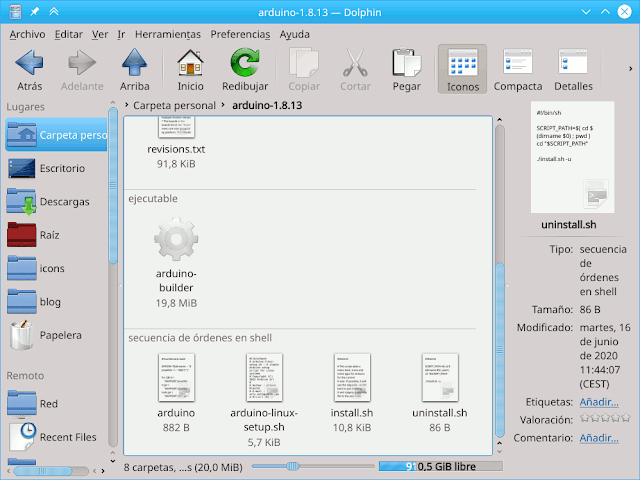Select the revisions.txt file

(x=176, y=143)
